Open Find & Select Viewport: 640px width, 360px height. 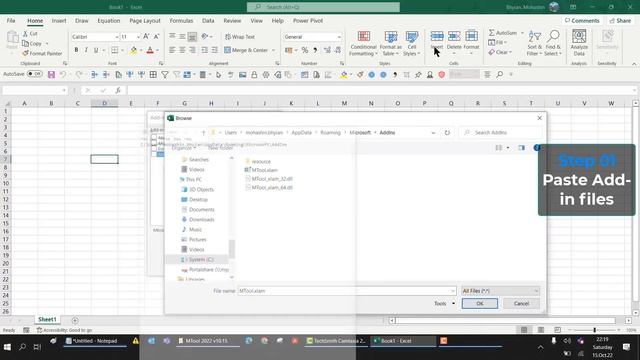pos(553,43)
